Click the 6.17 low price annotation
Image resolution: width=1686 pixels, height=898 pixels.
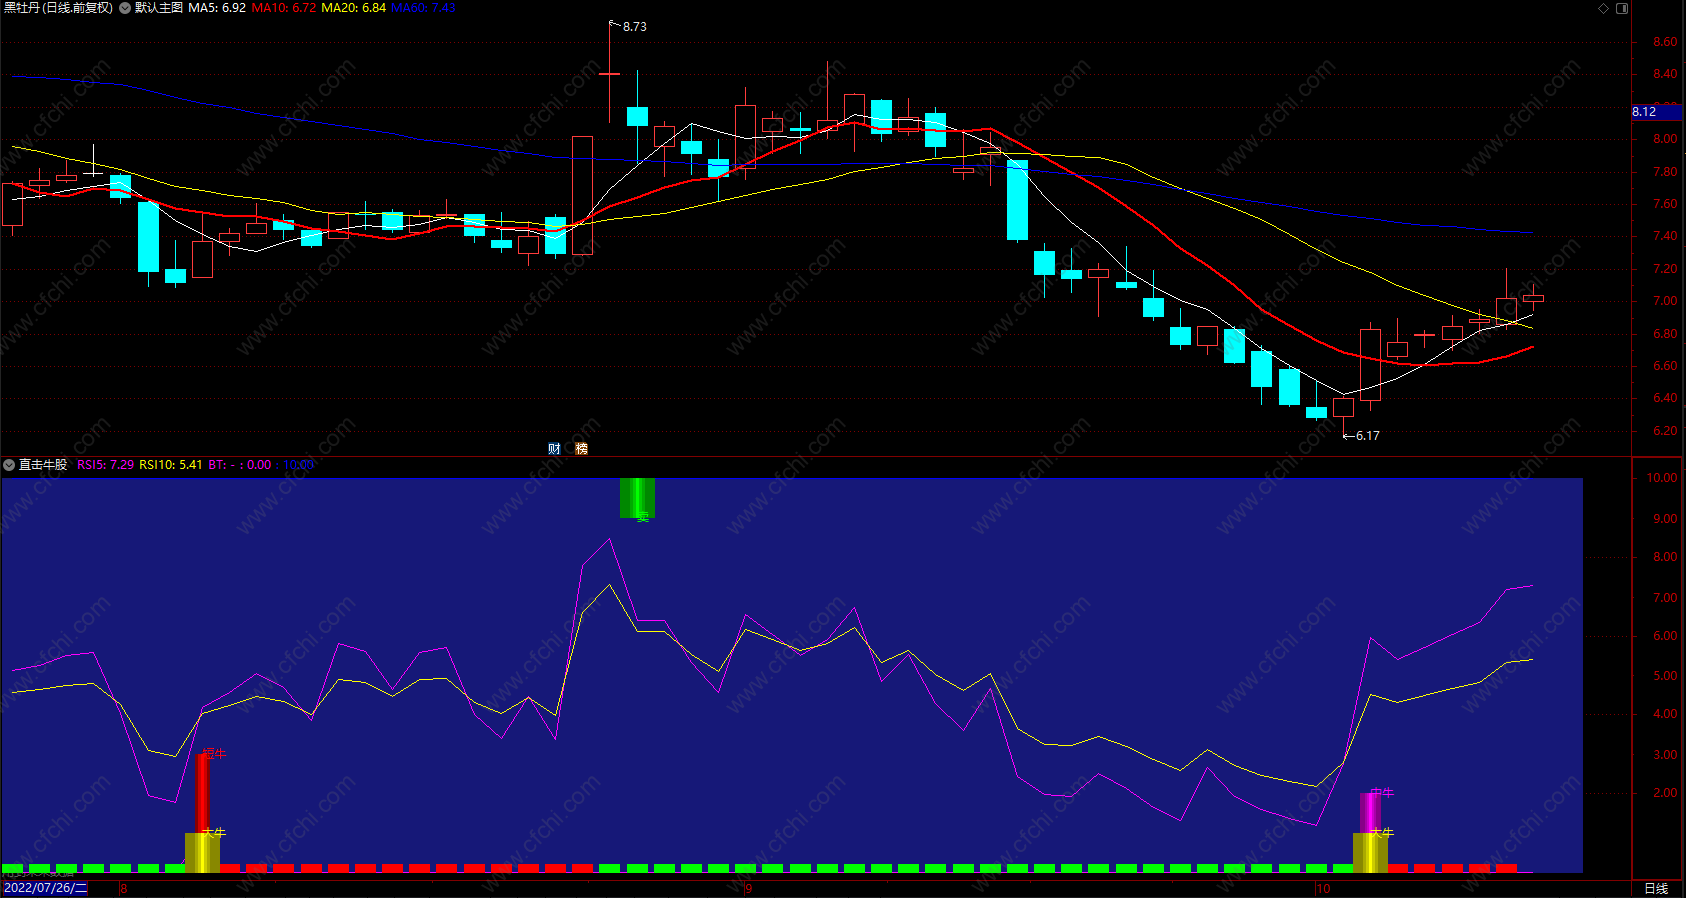click(x=1367, y=436)
